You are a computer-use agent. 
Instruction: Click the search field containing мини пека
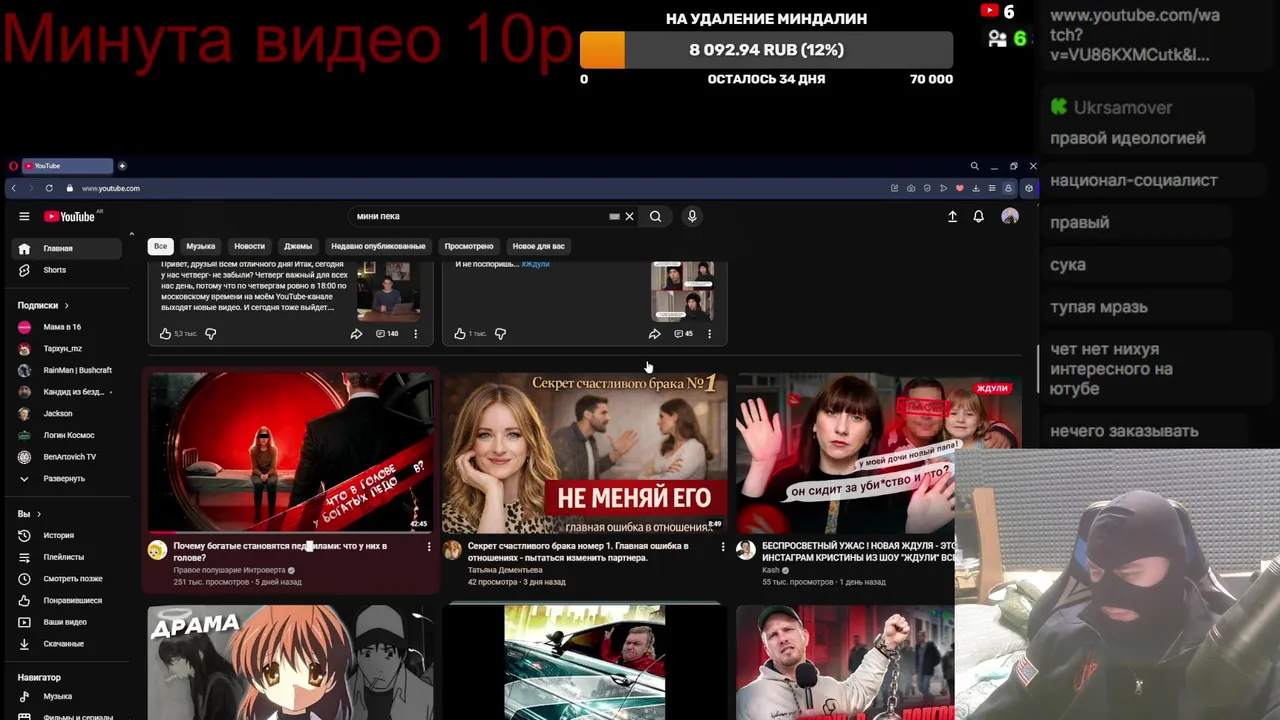[480, 216]
